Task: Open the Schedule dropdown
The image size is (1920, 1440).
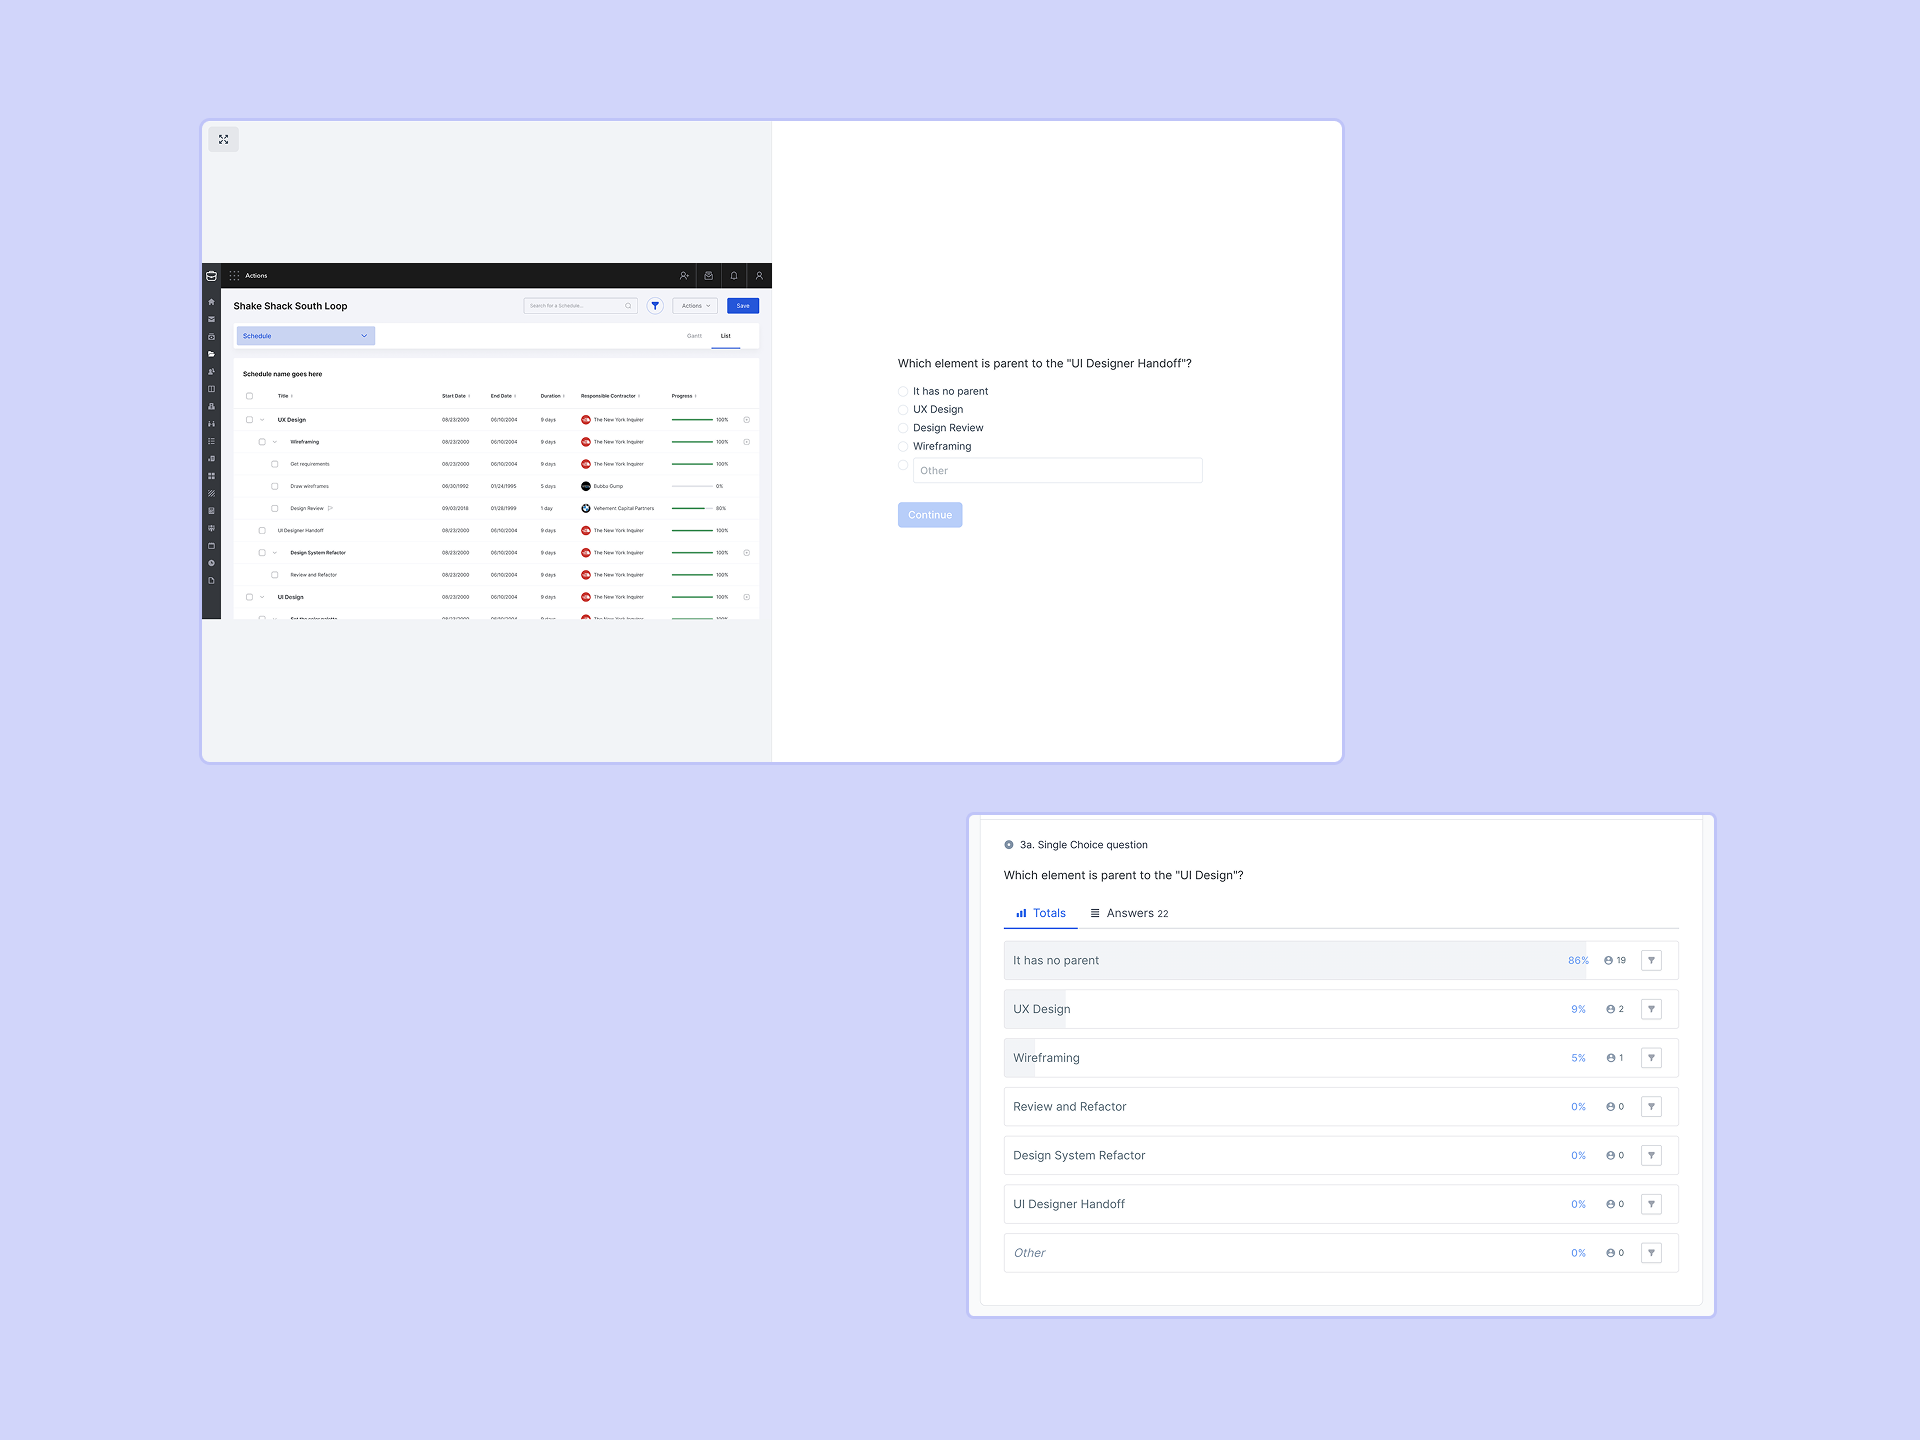Action: pos(305,336)
